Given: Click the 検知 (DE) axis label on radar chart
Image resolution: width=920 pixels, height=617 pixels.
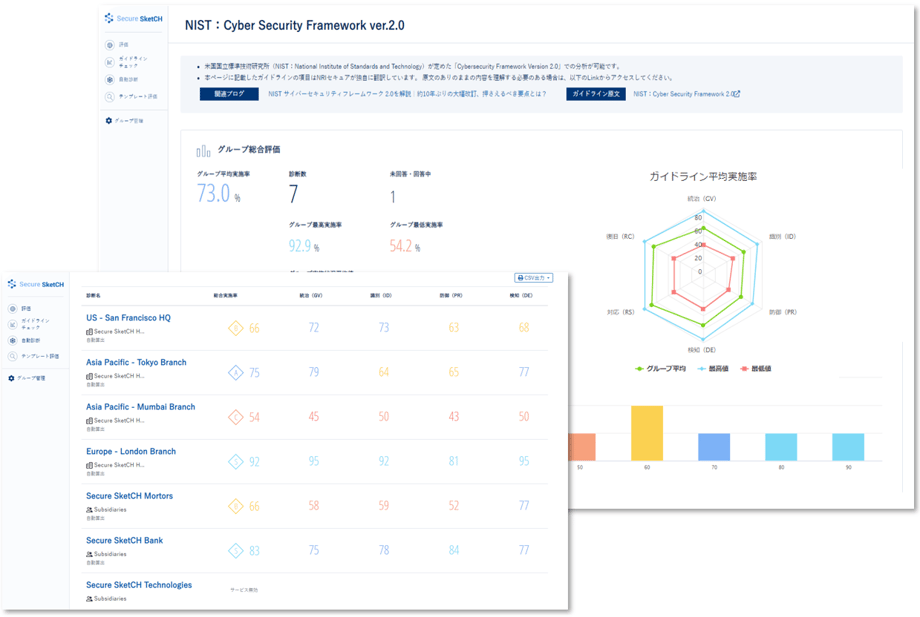Looking at the screenshot, I should 702,350.
